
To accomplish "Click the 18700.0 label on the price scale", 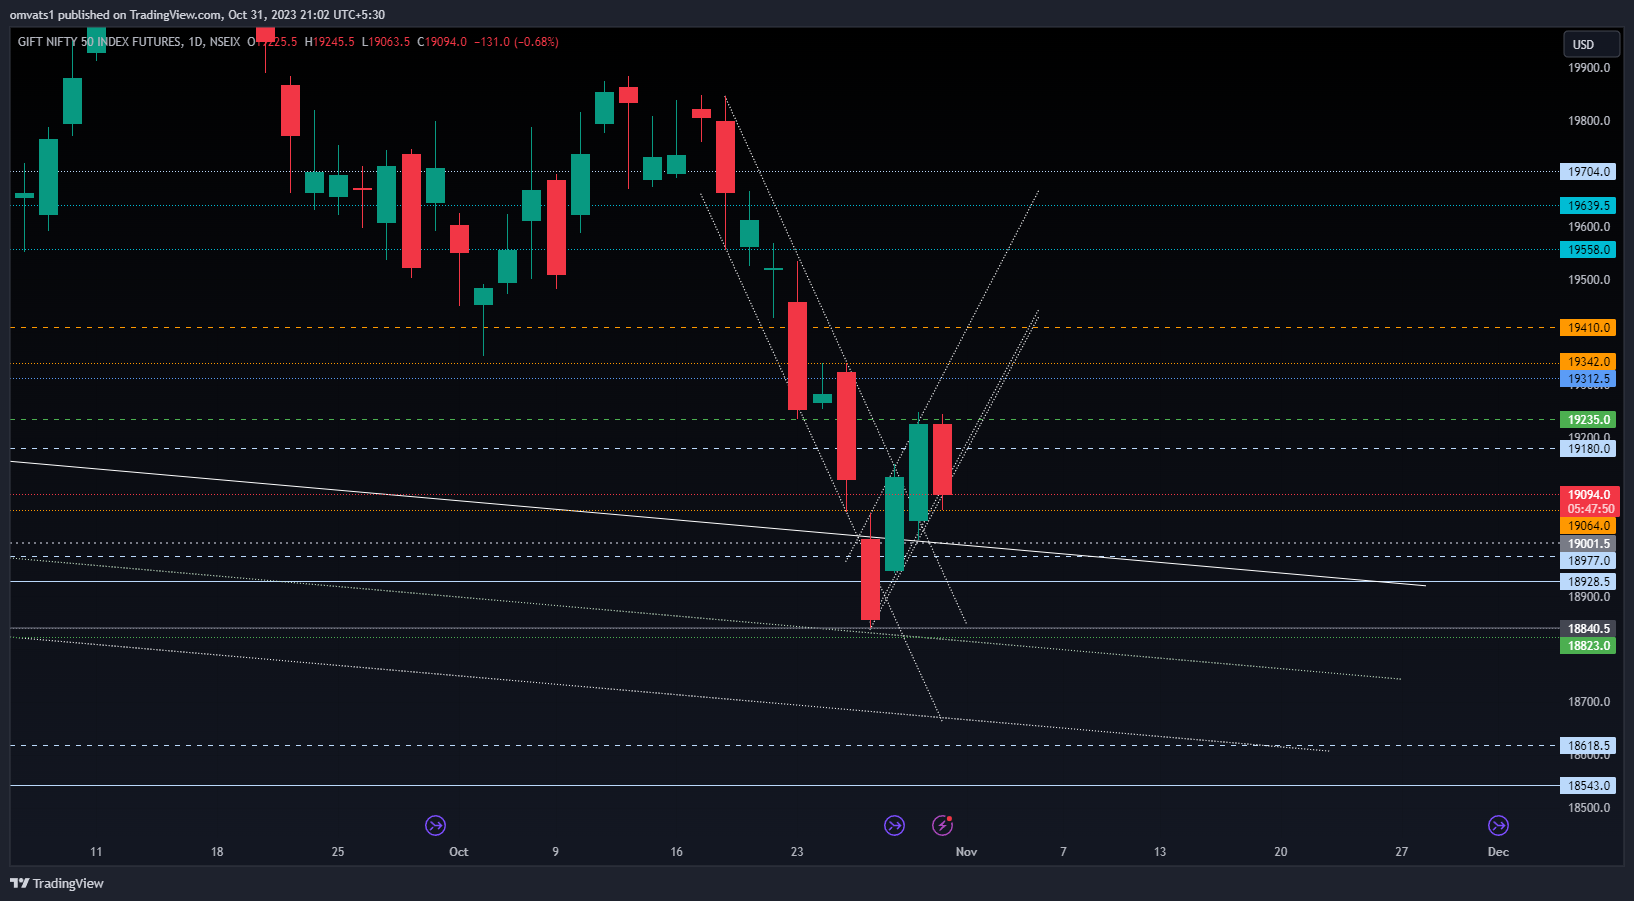I will (1589, 702).
